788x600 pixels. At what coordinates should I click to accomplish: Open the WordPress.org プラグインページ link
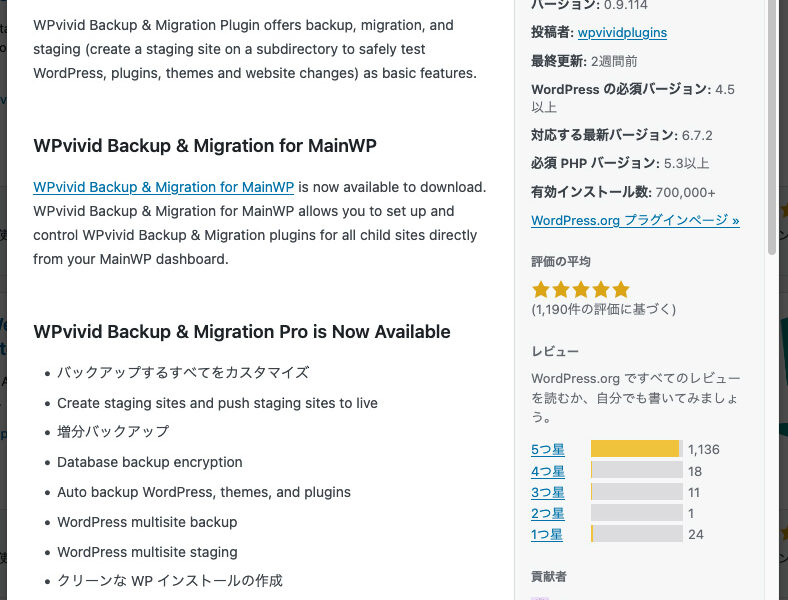point(635,220)
